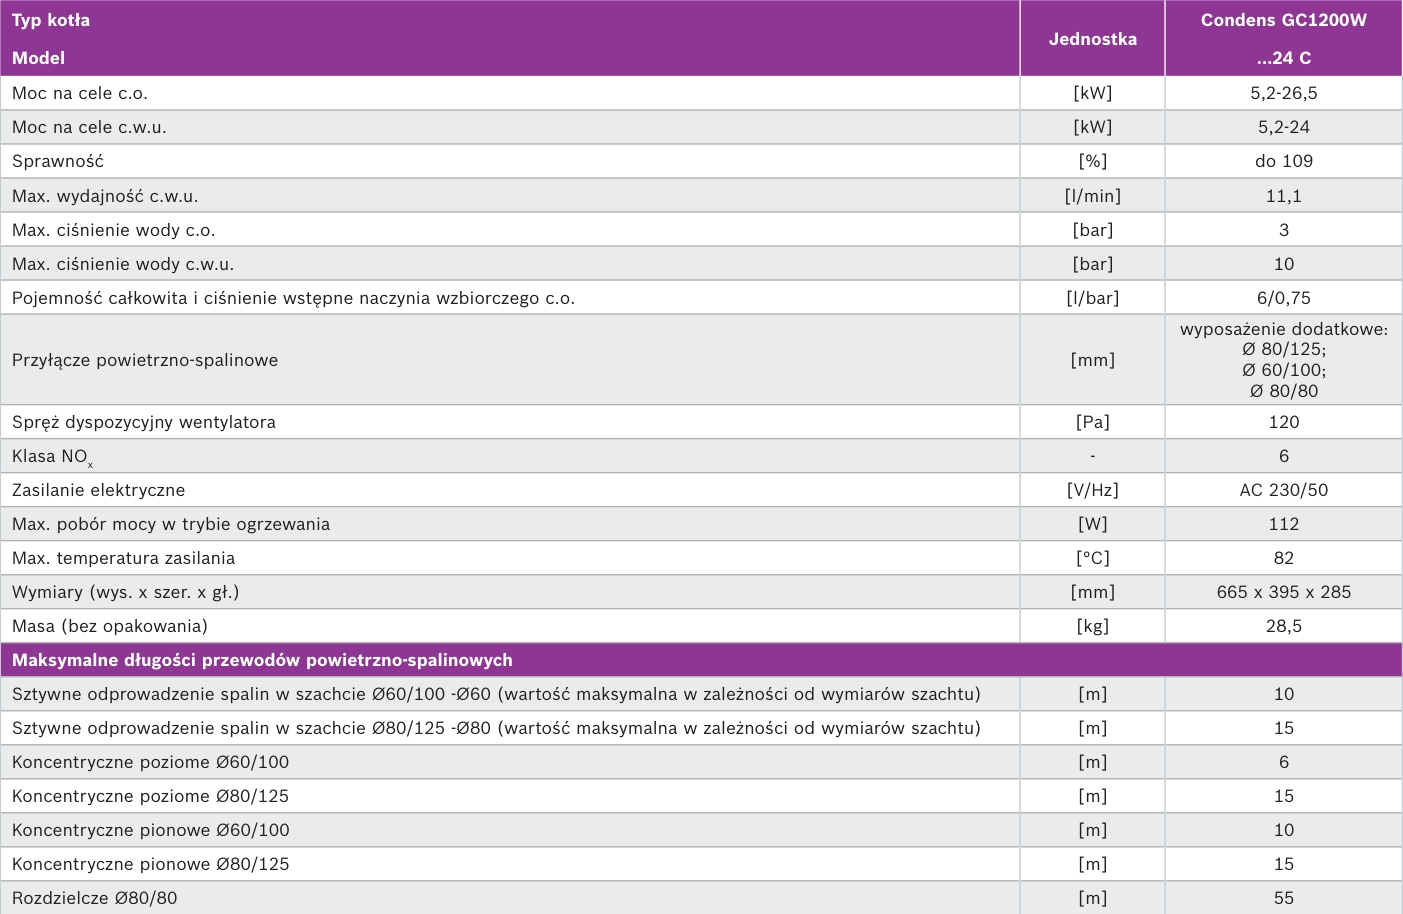Select the 'Masa (bez opakowania)' row label
The width and height of the screenshot is (1403, 914).
click(110, 626)
